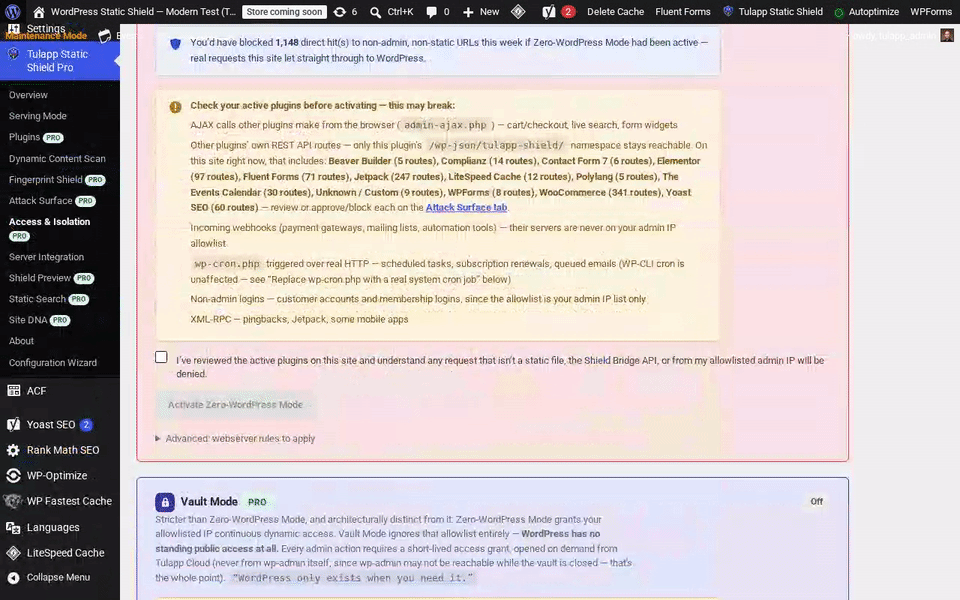The height and width of the screenshot is (600, 960).
Task: Click 'Check your active plugins before activating' heading
Action: tap(323, 105)
